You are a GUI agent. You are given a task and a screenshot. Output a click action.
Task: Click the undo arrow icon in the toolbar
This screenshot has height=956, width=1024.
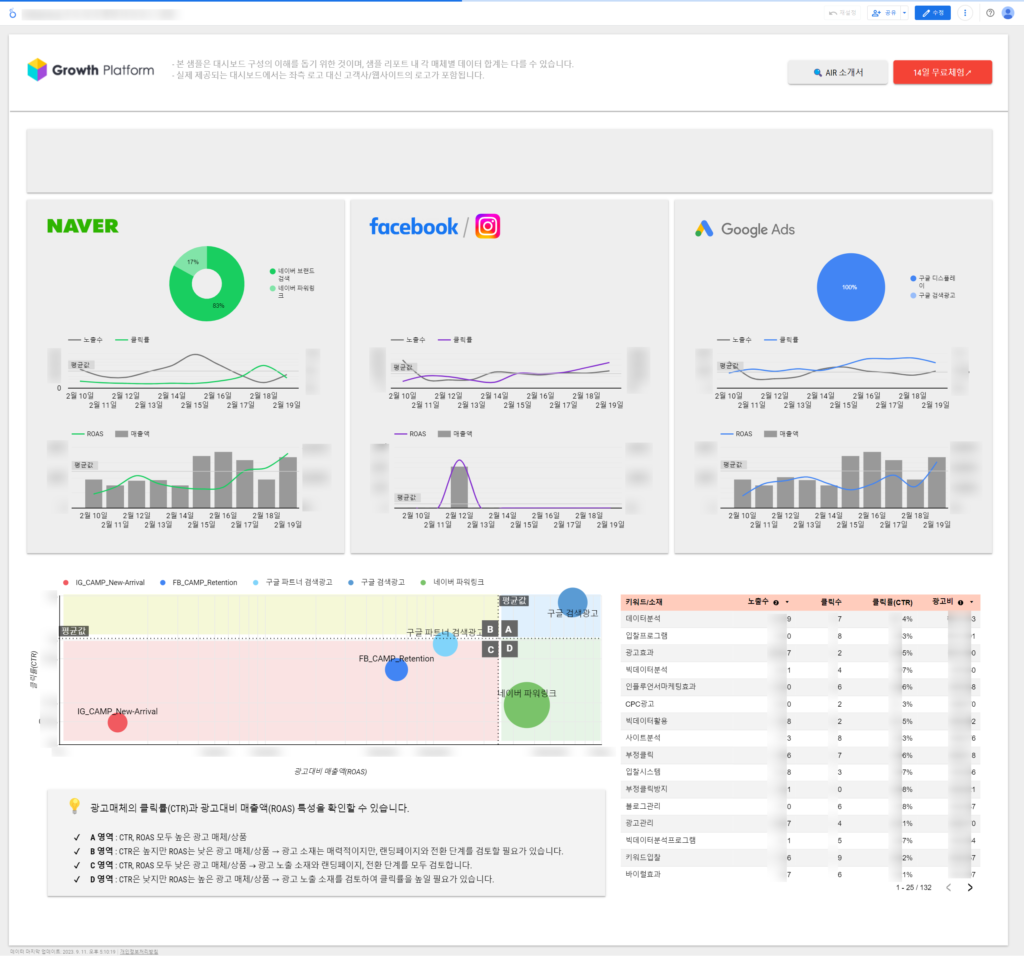click(831, 12)
